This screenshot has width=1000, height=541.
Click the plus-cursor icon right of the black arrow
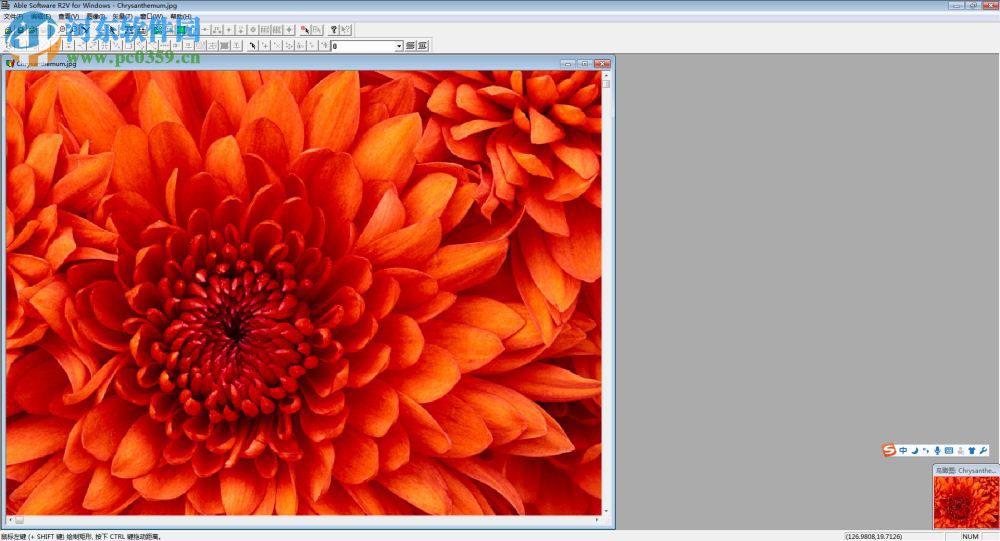[265, 46]
